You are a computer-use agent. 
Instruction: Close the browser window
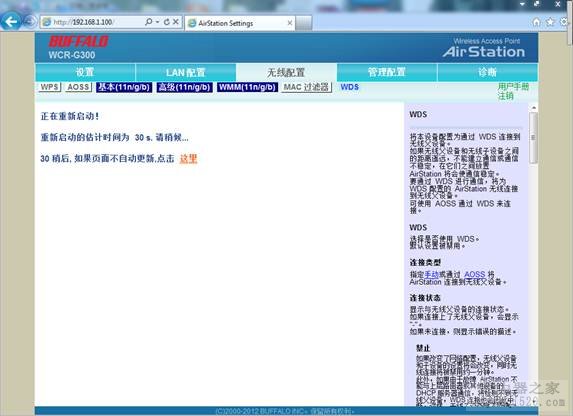click(558, 4)
